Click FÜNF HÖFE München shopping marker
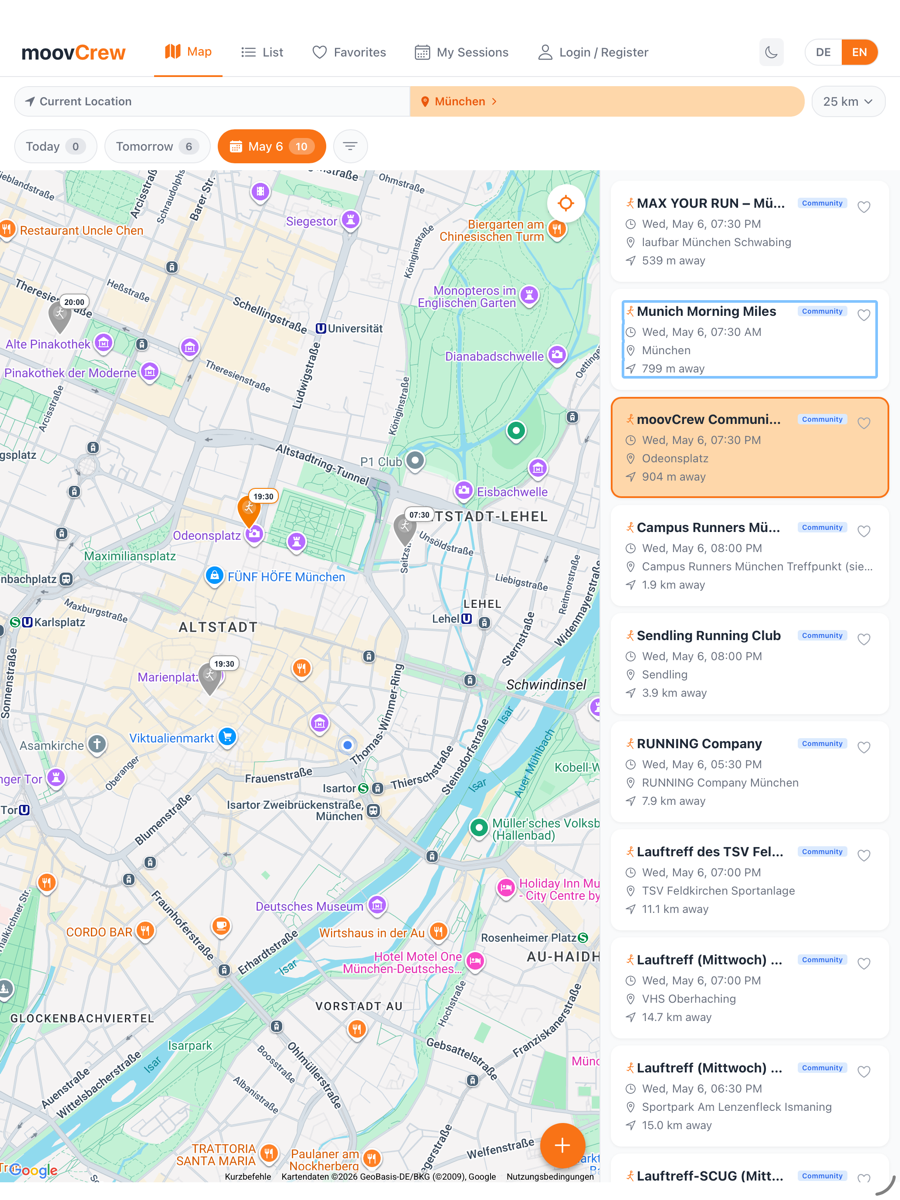Screen dimensions: 900x1200 pyautogui.click(x=214, y=576)
